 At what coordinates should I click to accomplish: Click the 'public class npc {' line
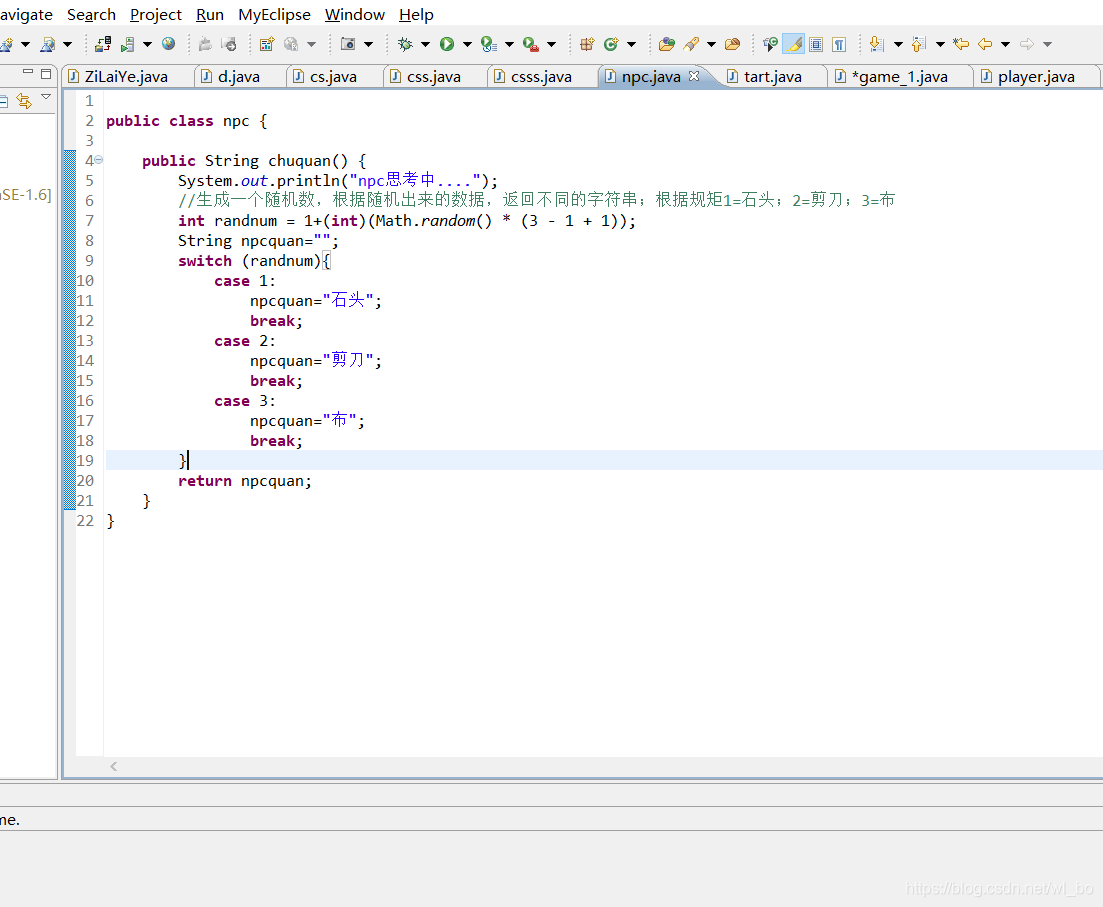click(x=186, y=121)
